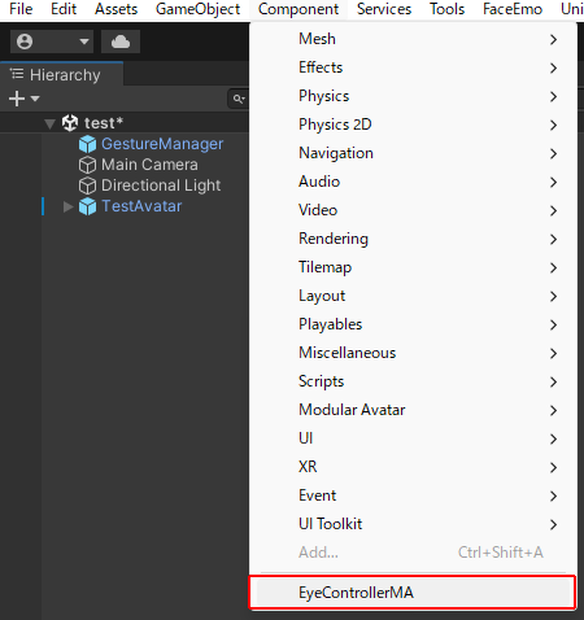Open the Scripts component submenu

click(x=412, y=382)
